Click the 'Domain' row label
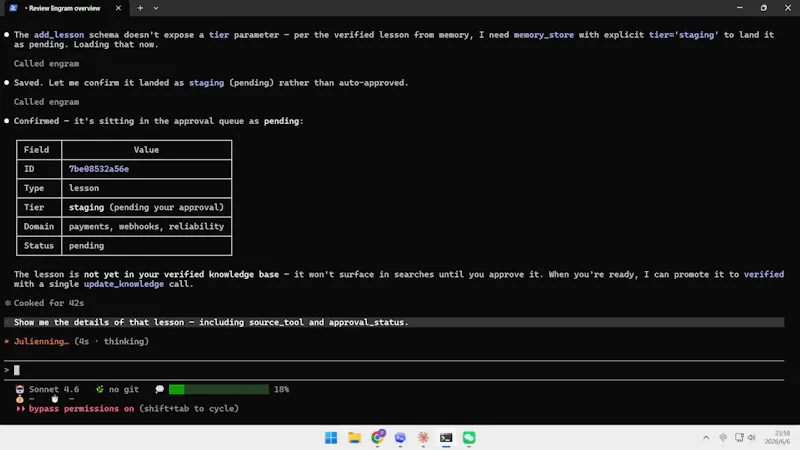Viewport: 800px width, 450px height. [39, 227]
